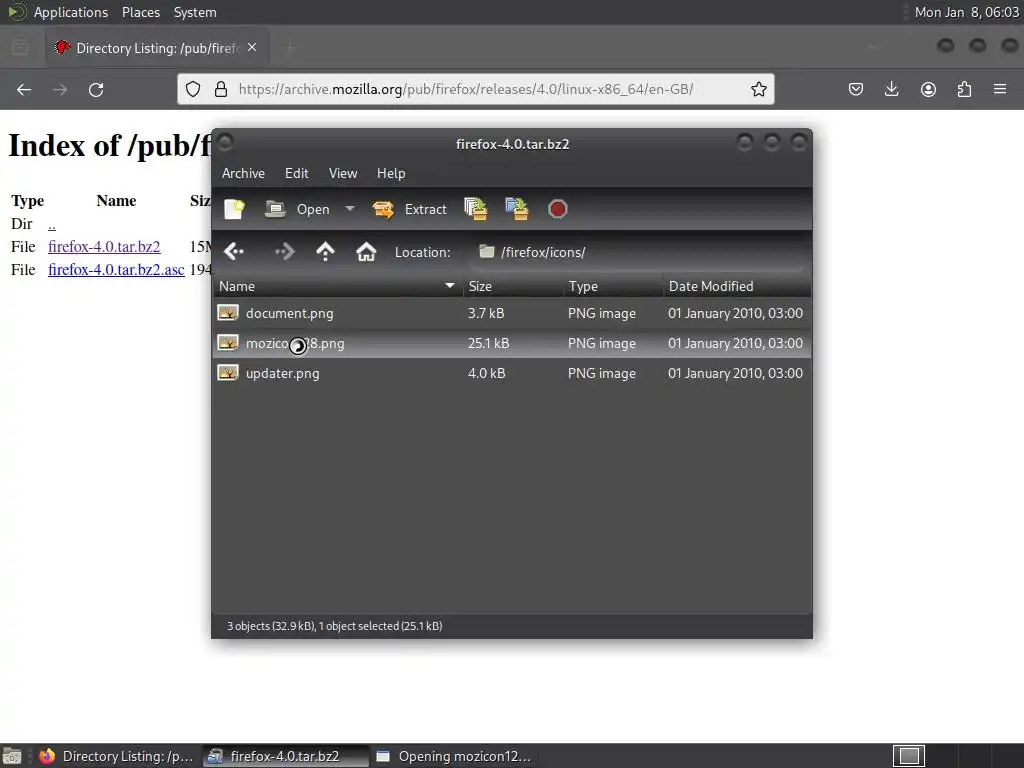Open Firefox downloads panel

click(x=891, y=89)
